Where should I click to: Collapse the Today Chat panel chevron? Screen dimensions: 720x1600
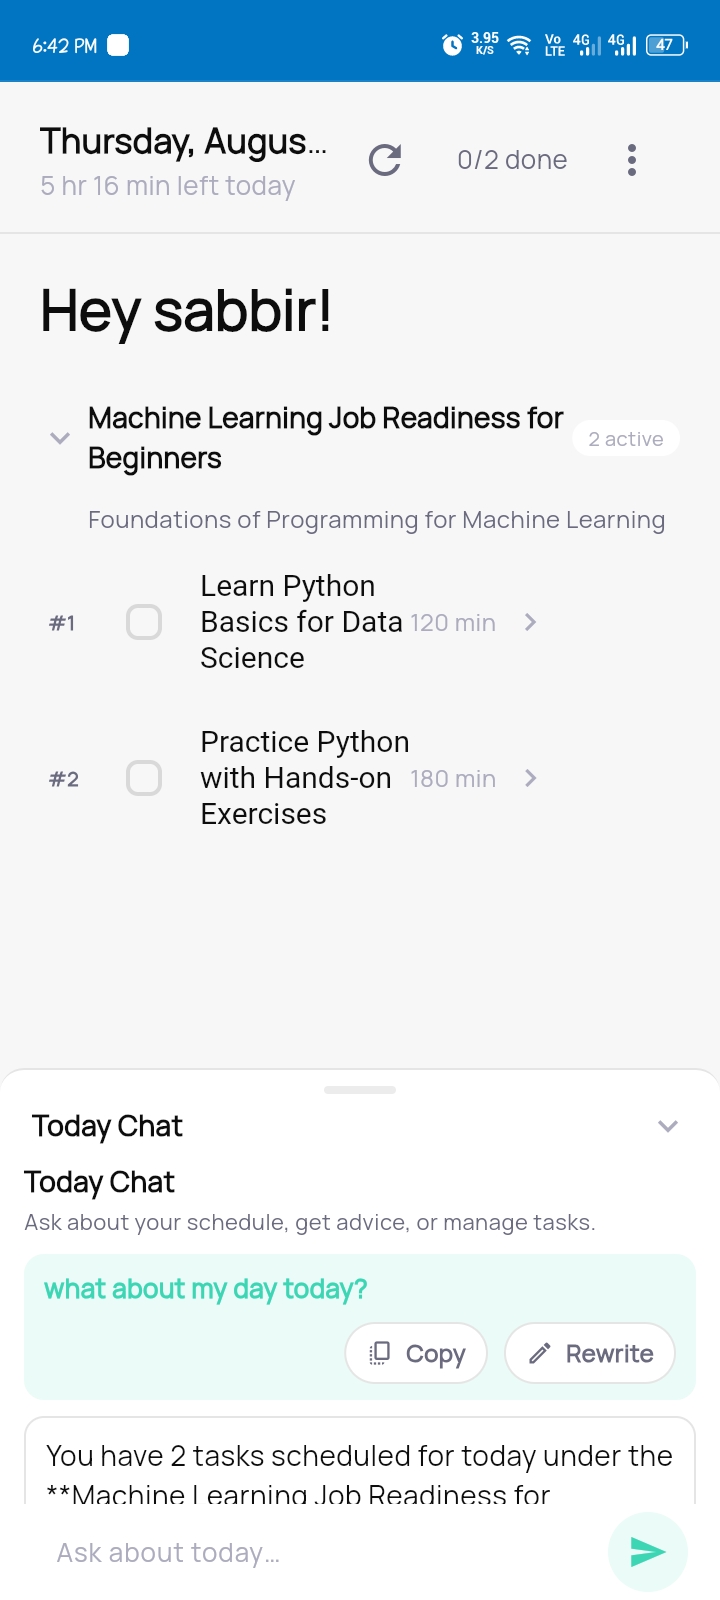click(668, 1126)
